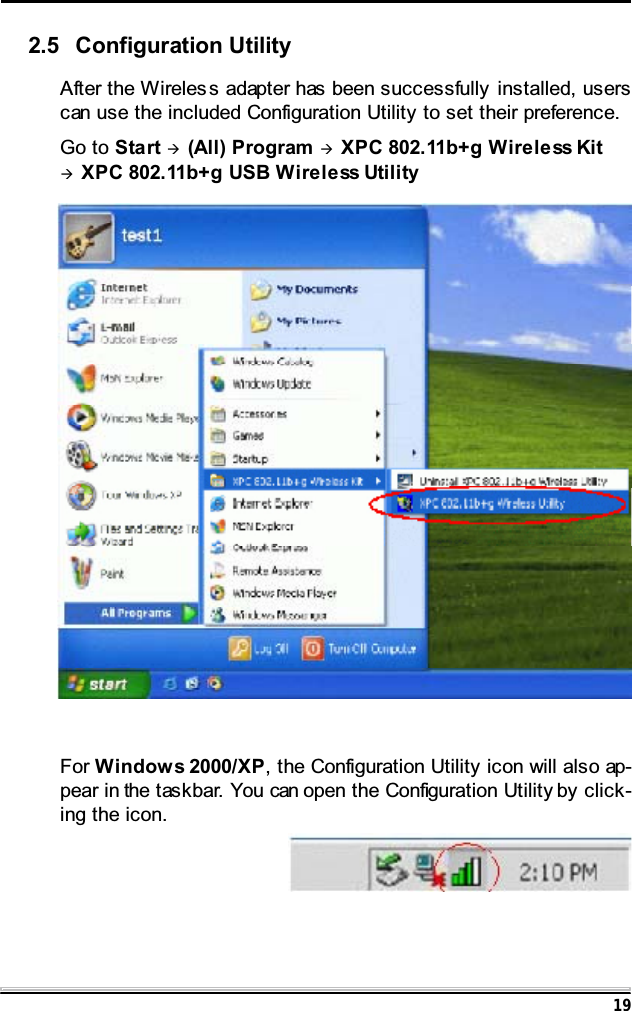This screenshot has width=632, height=1011.
Task: Click Internet Explorer icon in programs submenu
Action: (218, 504)
